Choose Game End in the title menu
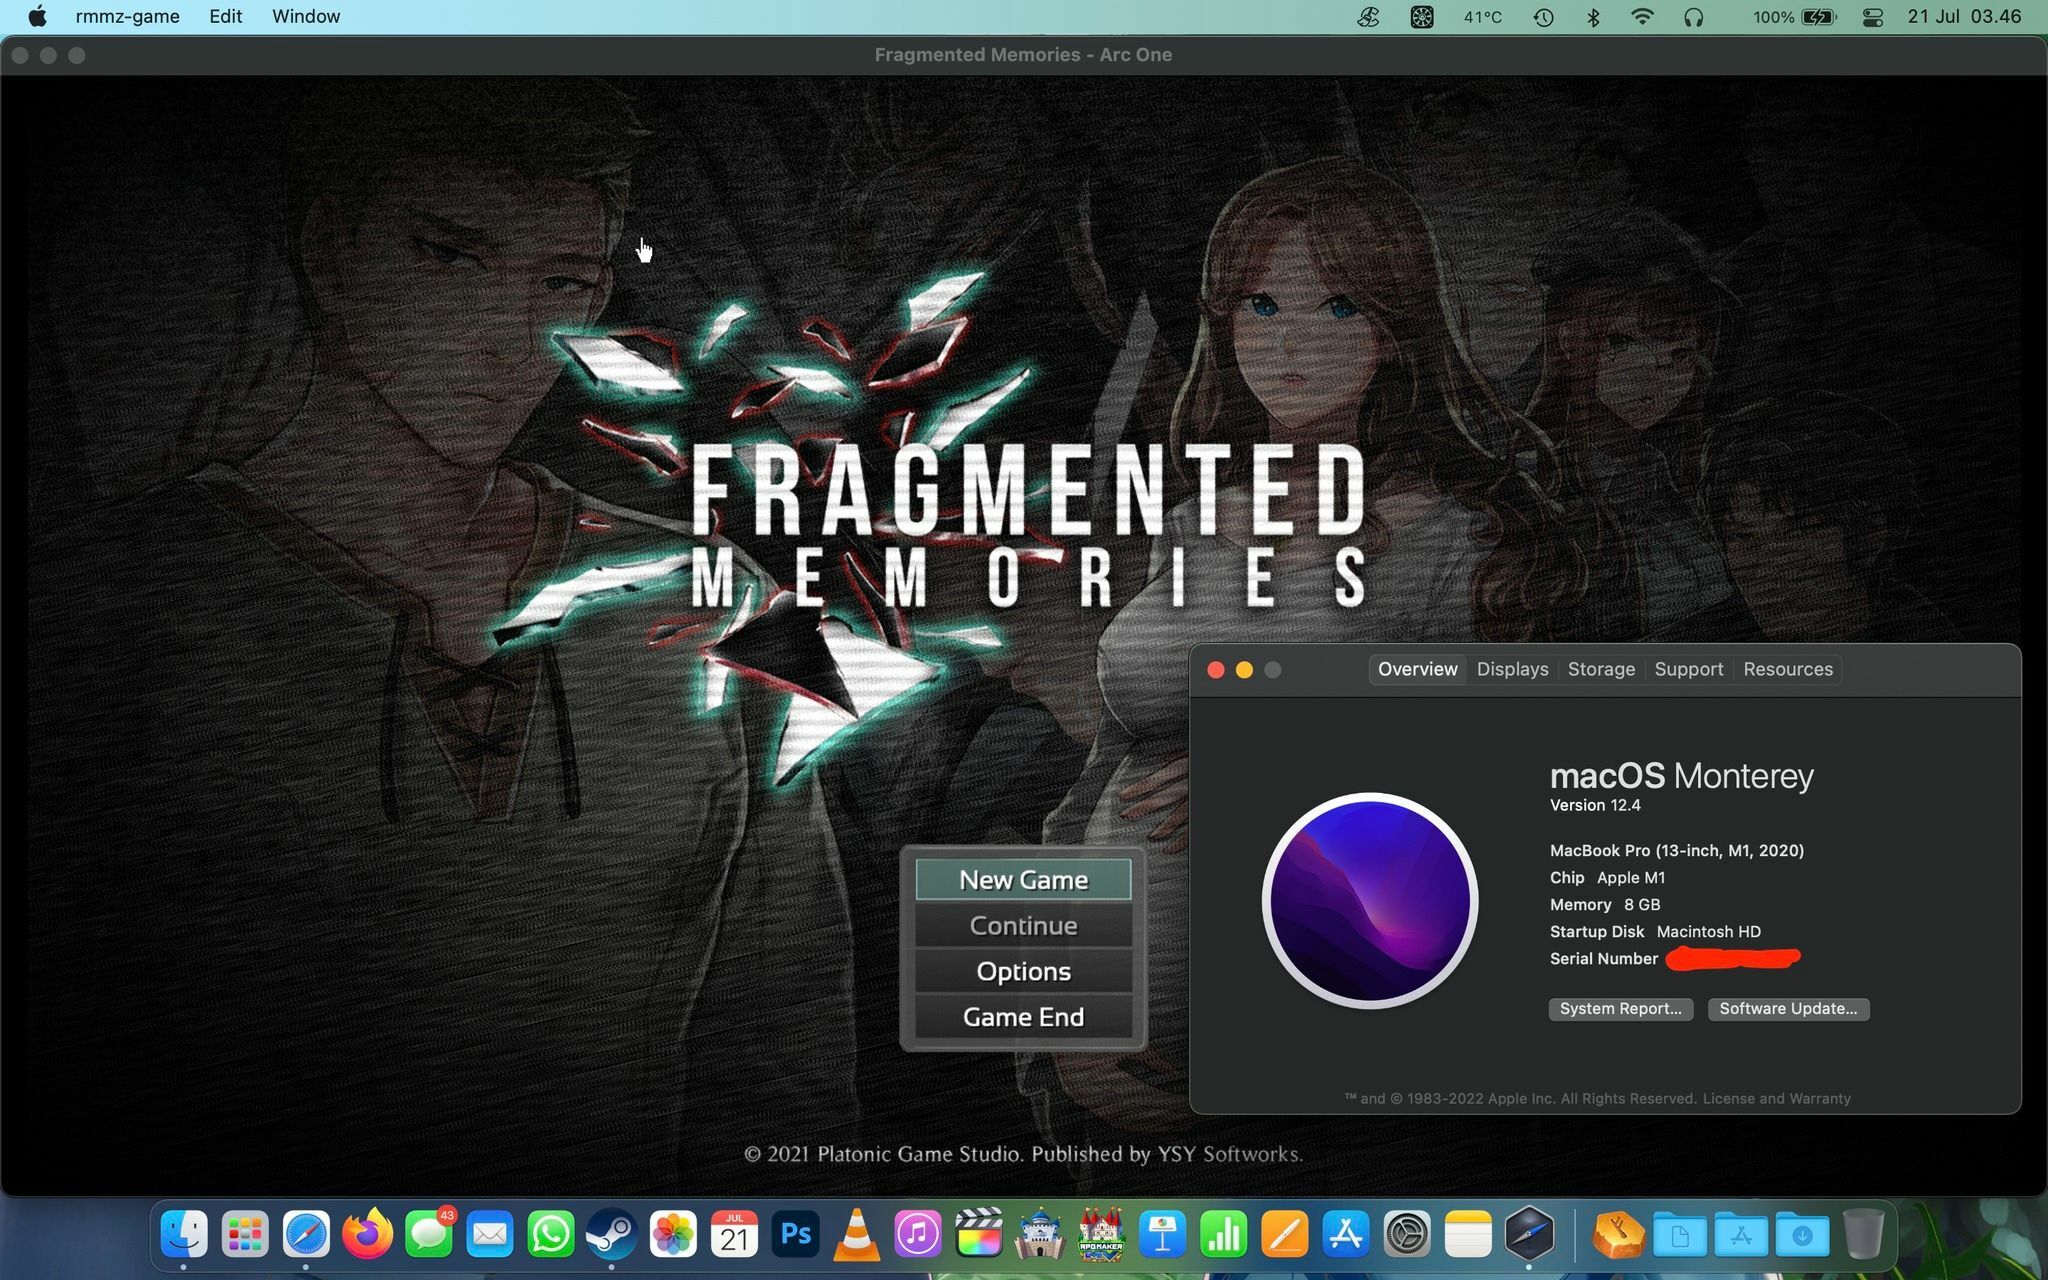The height and width of the screenshot is (1280, 2048). tap(1023, 1017)
